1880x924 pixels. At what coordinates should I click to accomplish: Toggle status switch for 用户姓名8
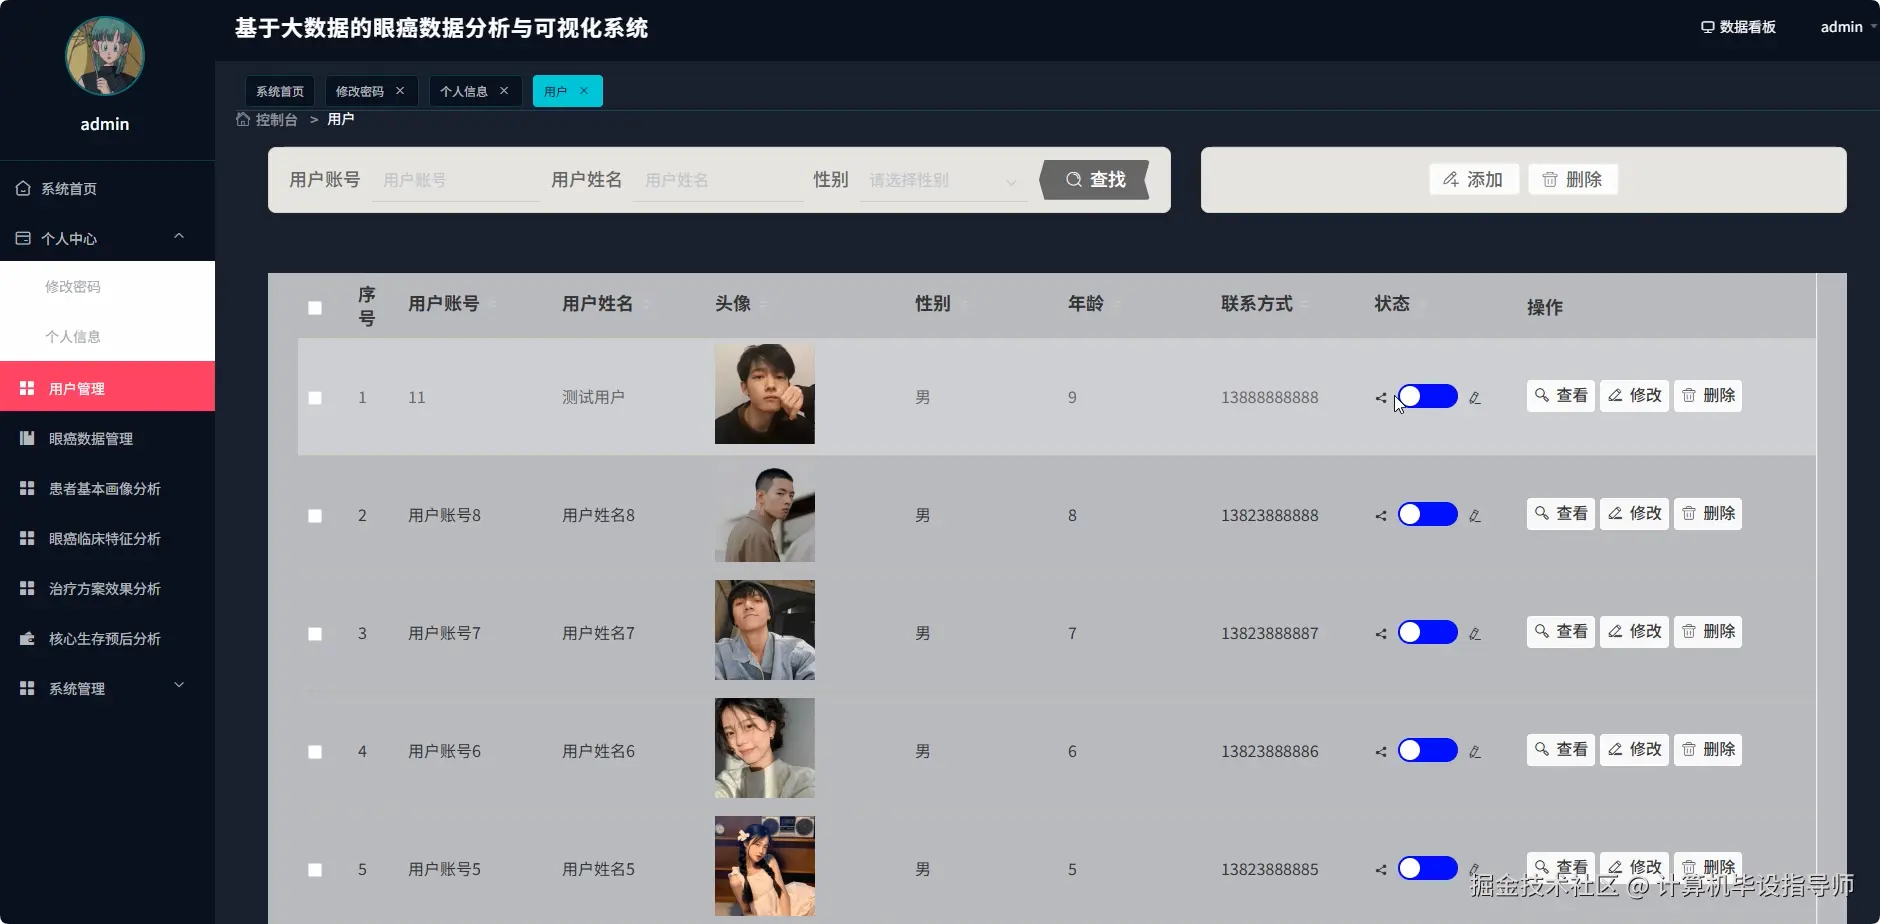[1427, 514]
